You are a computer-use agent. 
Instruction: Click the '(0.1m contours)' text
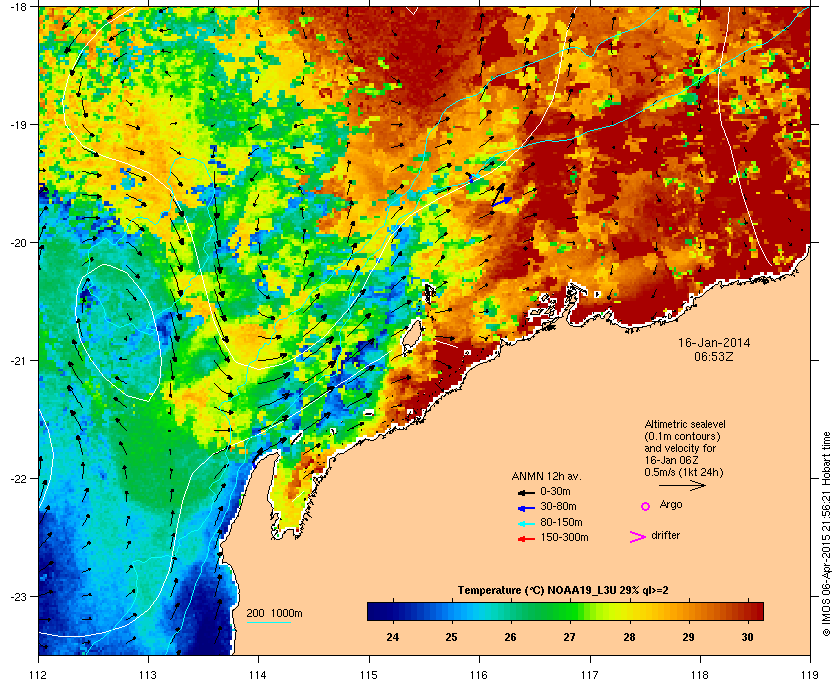[x=682, y=436]
